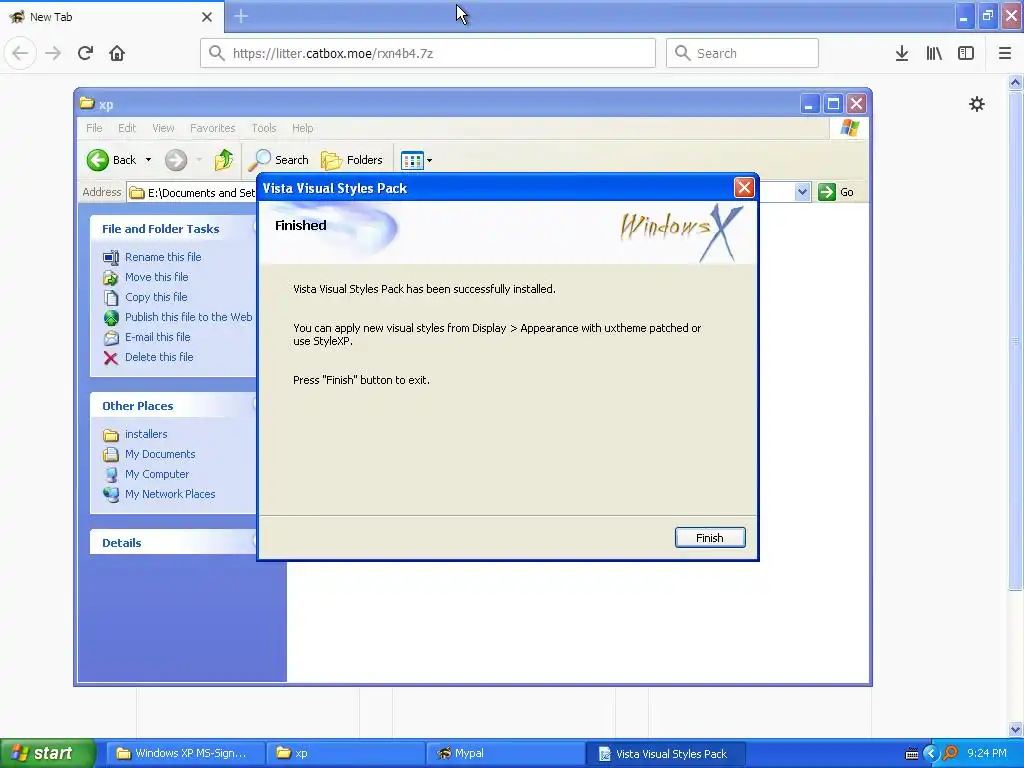Close the New Tab tab
1024x768 pixels.
207,17
